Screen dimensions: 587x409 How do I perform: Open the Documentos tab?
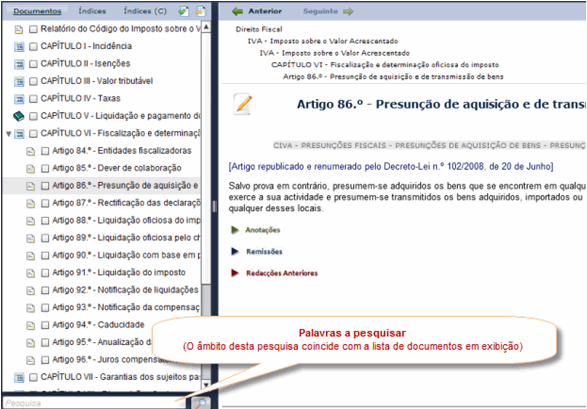[x=37, y=11]
